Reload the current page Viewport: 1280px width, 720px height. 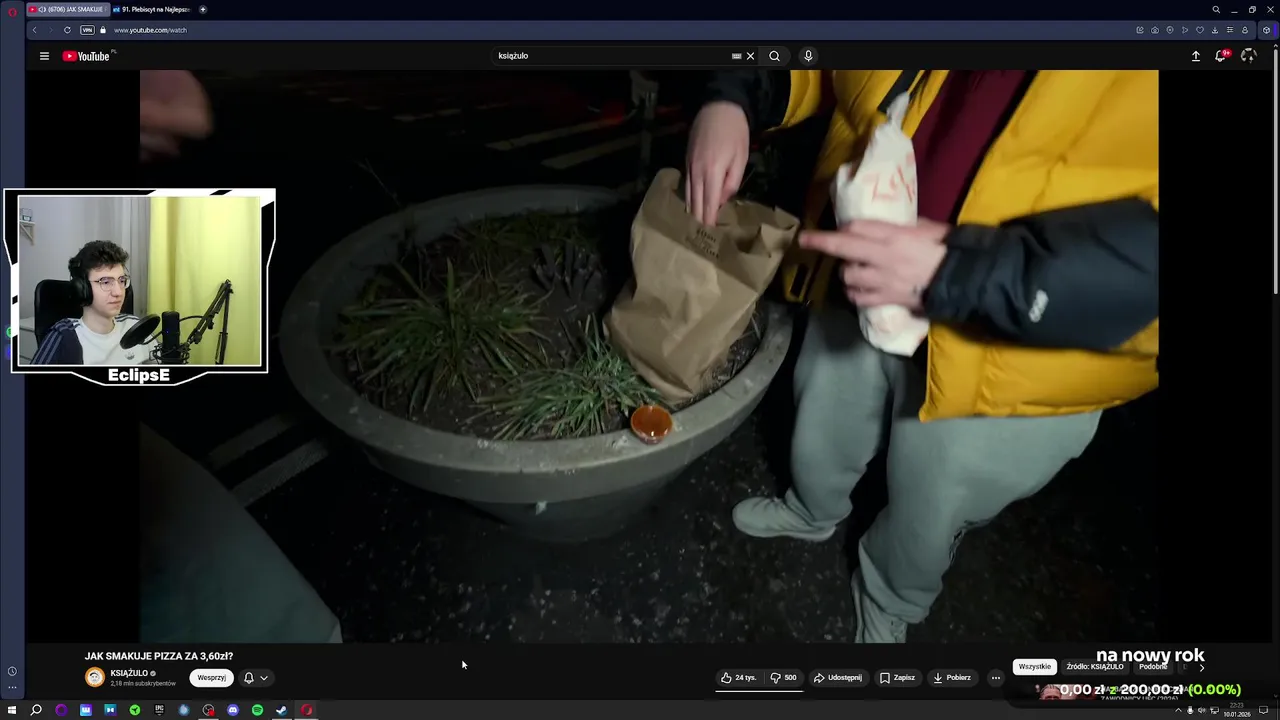(x=67, y=30)
